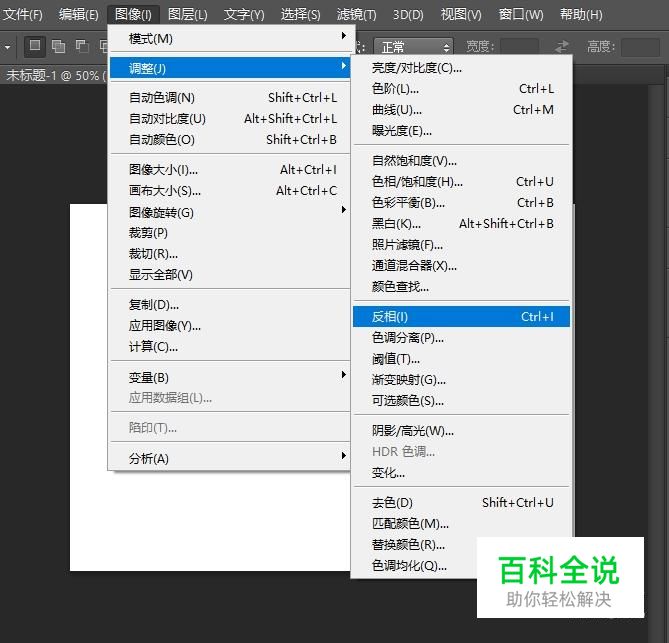Apply 反相(I) invert

point(461,317)
